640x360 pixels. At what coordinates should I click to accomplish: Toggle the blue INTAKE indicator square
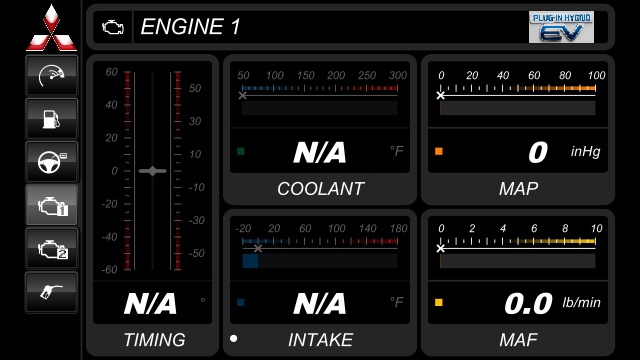click(241, 302)
